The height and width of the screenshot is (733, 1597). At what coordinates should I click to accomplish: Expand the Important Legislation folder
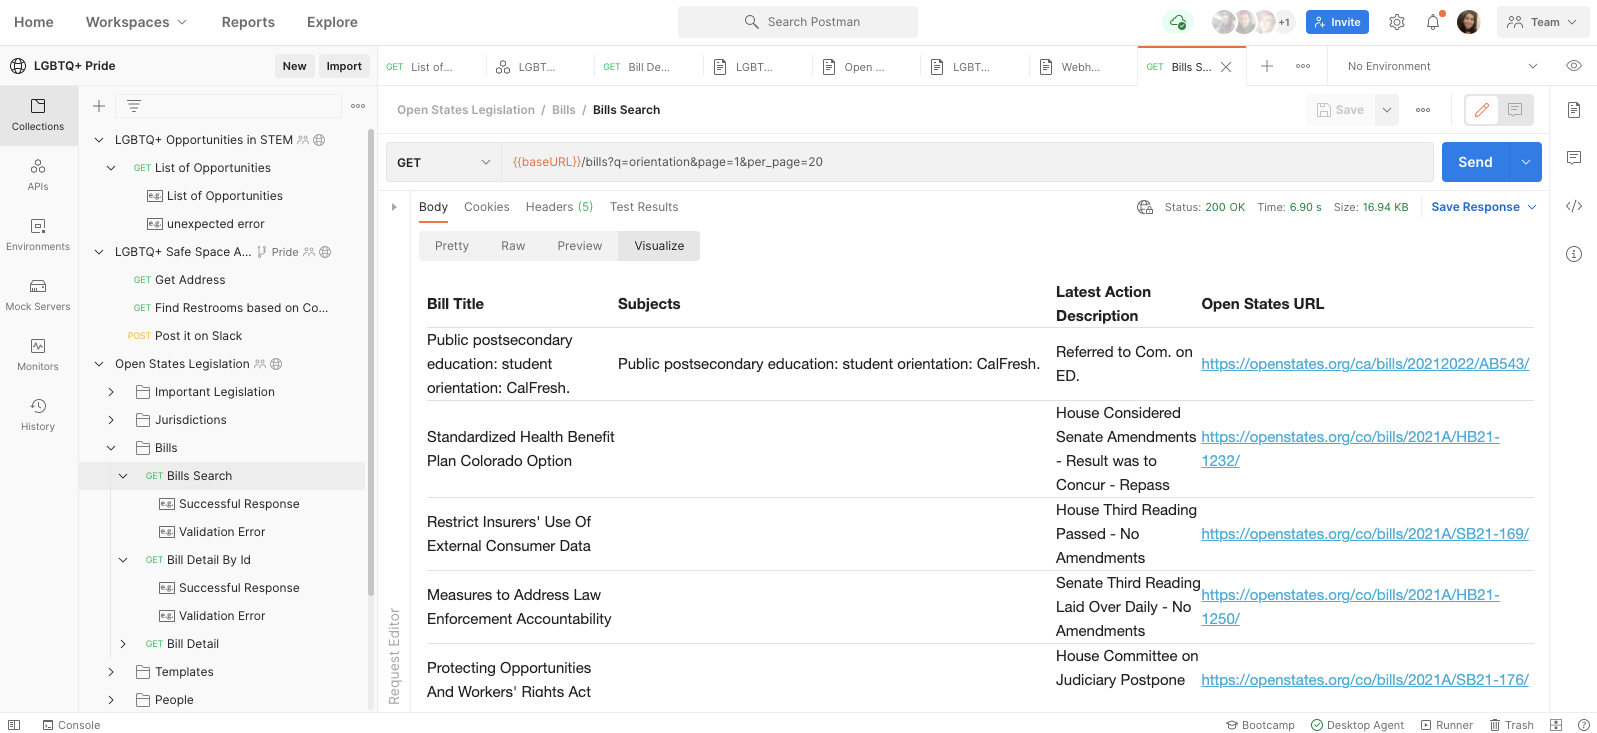111,392
